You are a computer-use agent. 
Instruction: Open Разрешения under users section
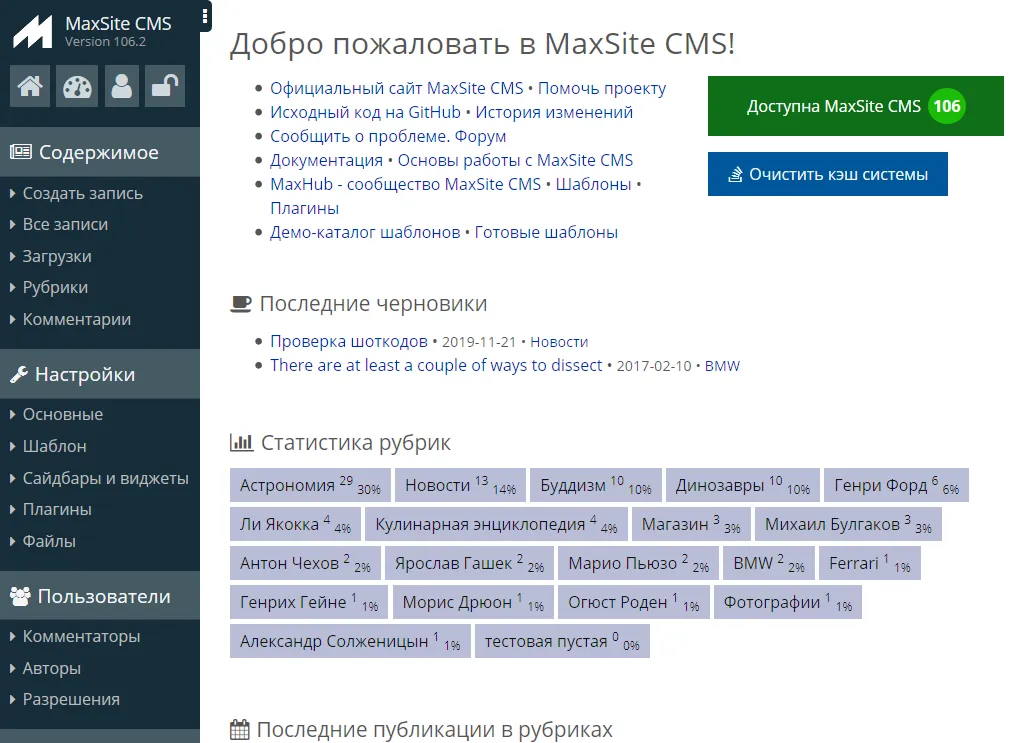[71, 699]
